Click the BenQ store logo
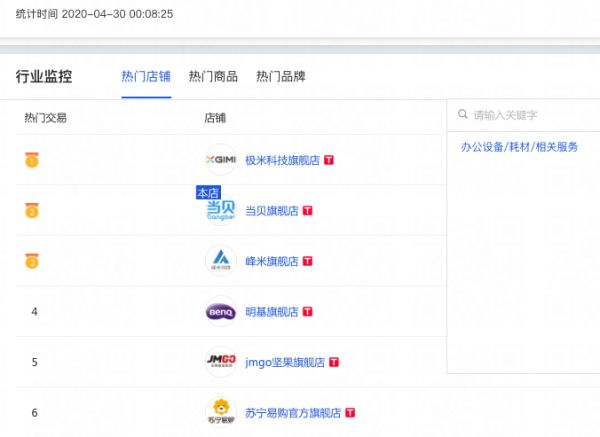This screenshot has height=437, width=600. [x=221, y=312]
